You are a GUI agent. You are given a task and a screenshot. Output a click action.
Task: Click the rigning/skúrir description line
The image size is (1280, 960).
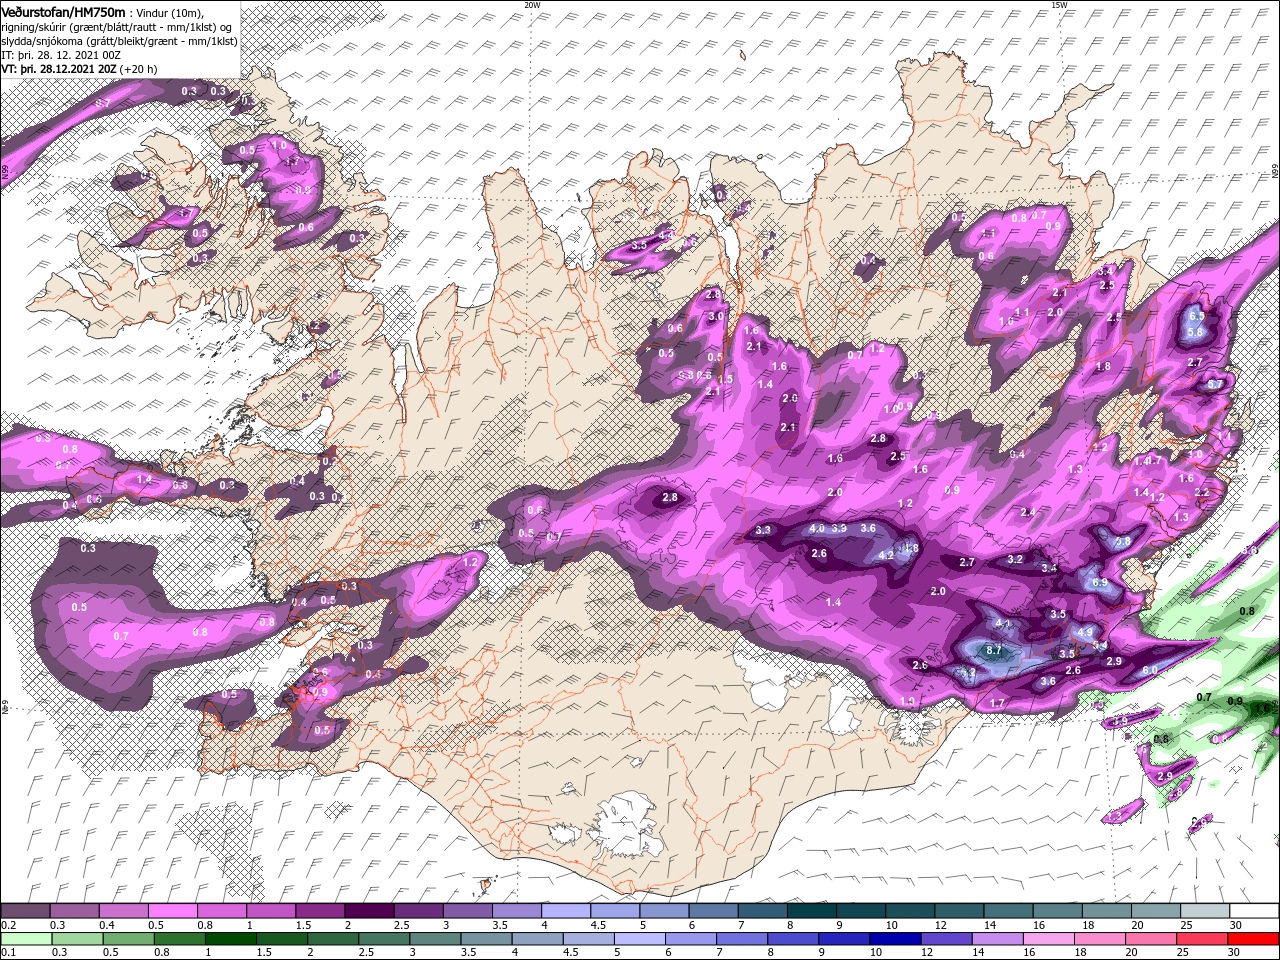tap(116, 26)
